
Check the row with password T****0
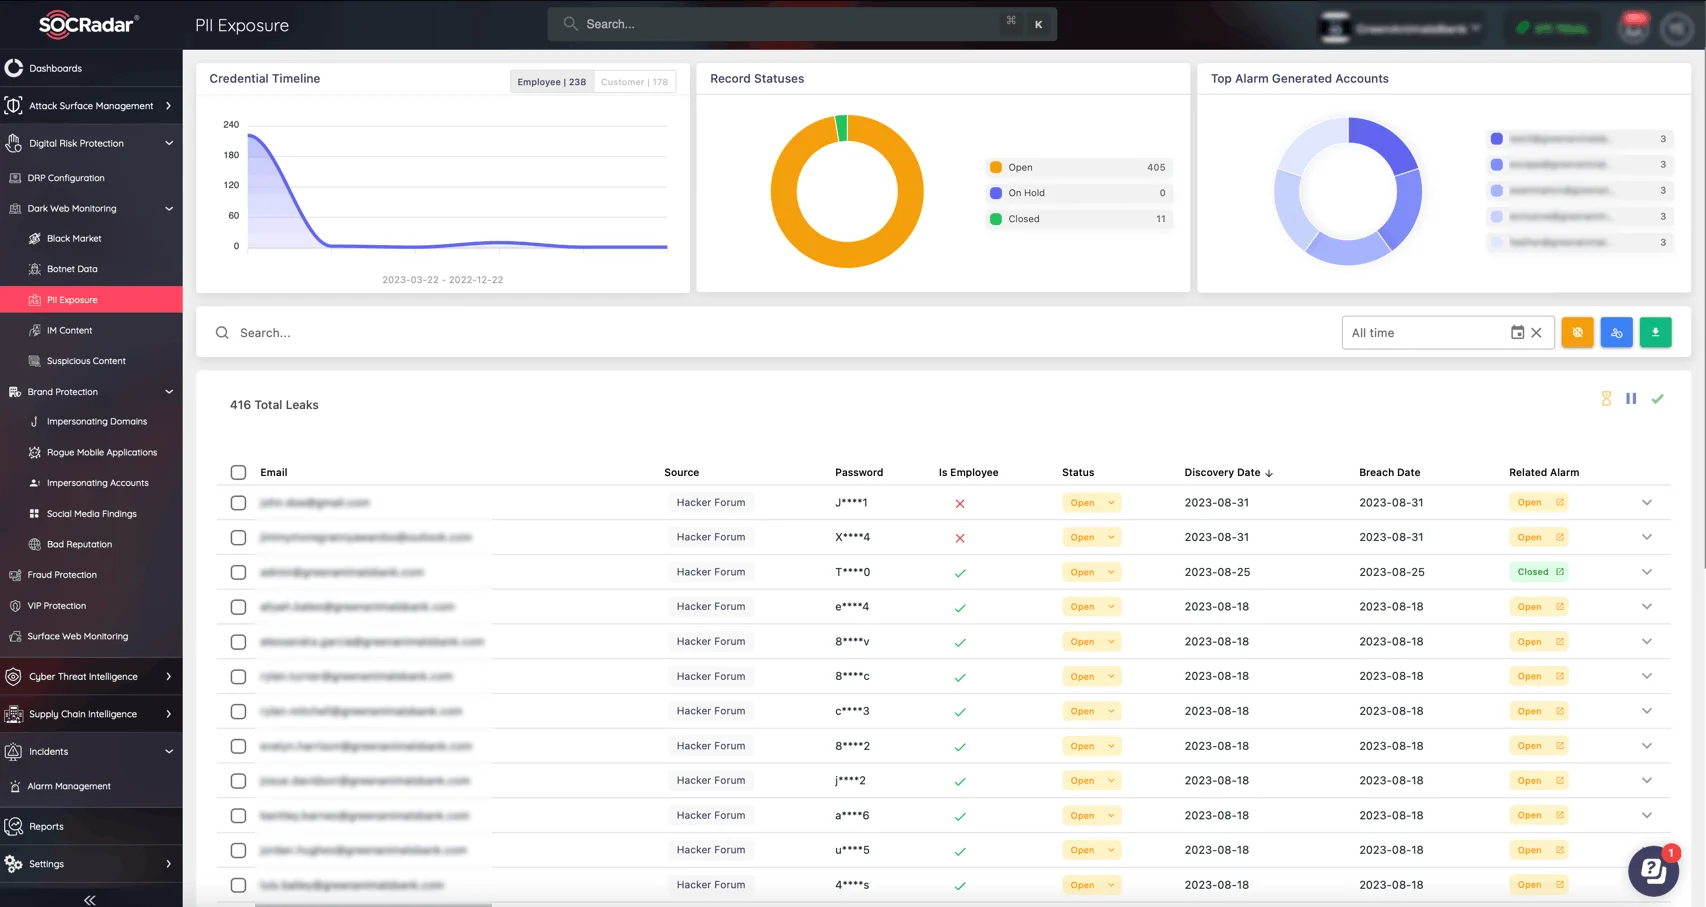[238, 573]
